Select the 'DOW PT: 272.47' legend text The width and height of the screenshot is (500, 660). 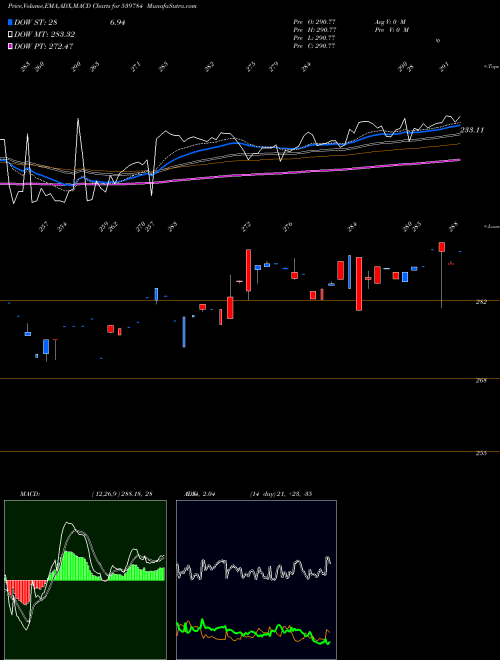click(x=44, y=46)
